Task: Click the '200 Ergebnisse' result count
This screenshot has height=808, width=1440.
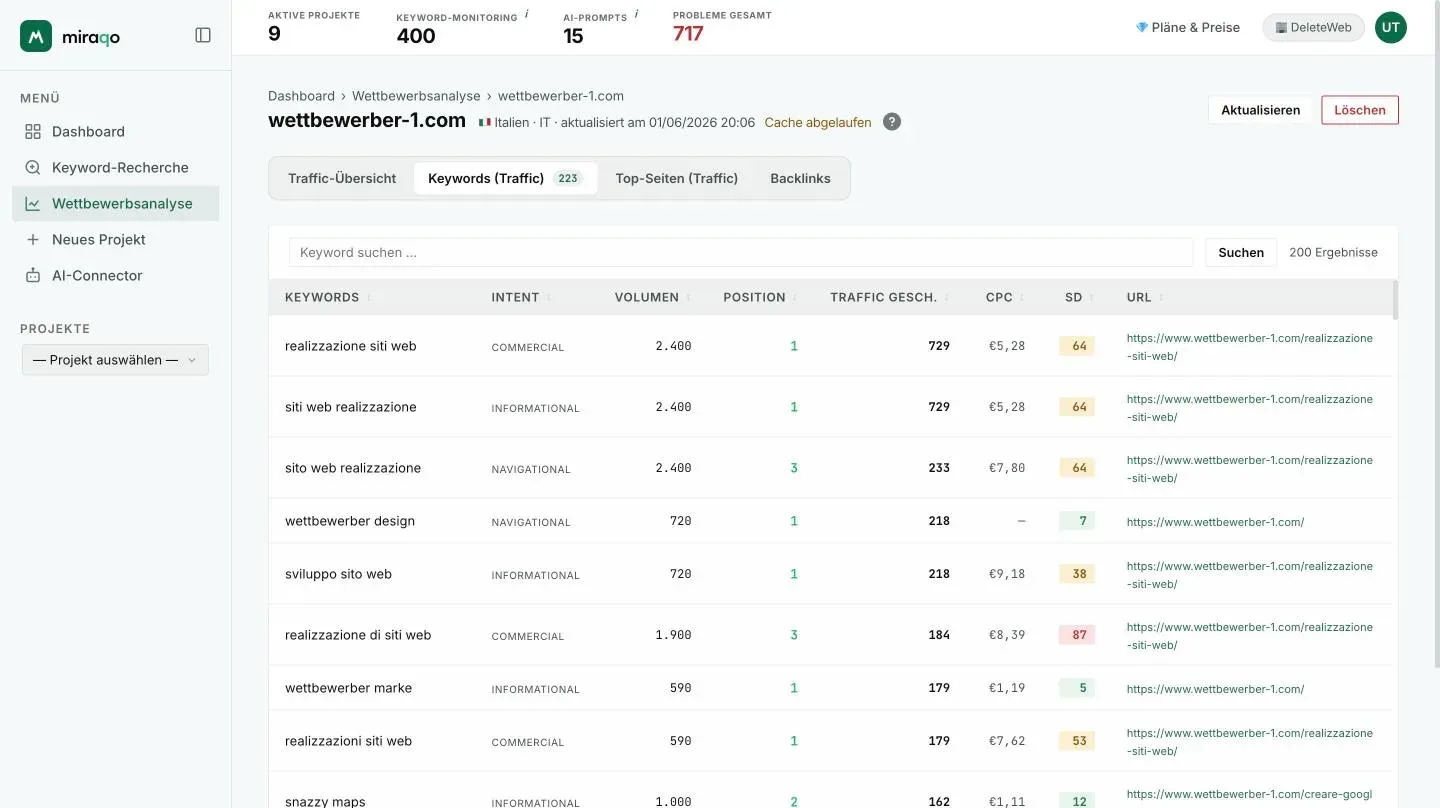Action: (1333, 252)
